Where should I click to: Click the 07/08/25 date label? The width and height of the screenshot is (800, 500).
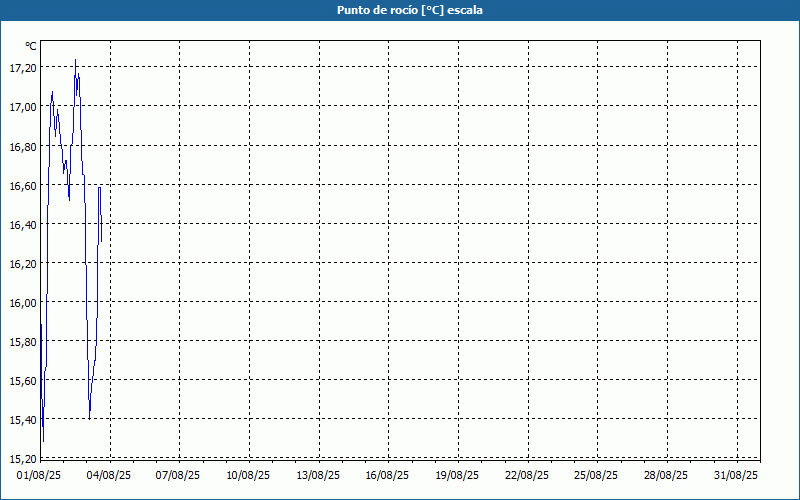click(178, 476)
